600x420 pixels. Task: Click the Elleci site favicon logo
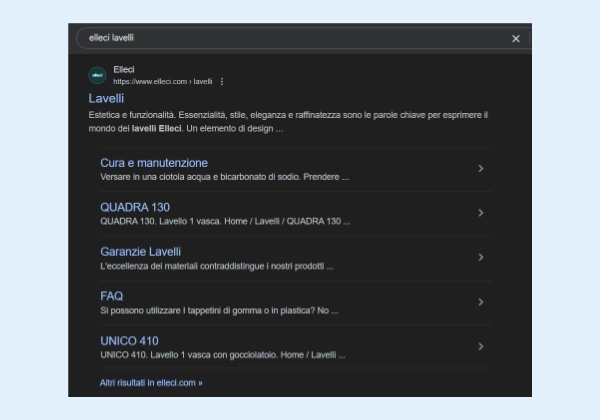click(97, 75)
